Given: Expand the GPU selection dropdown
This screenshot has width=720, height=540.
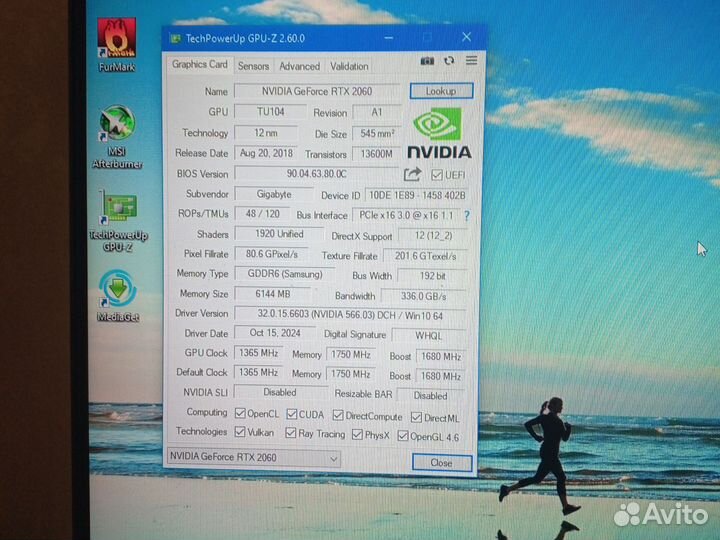Looking at the screenshot, I should pyautogui.click(x=333, y=458).
